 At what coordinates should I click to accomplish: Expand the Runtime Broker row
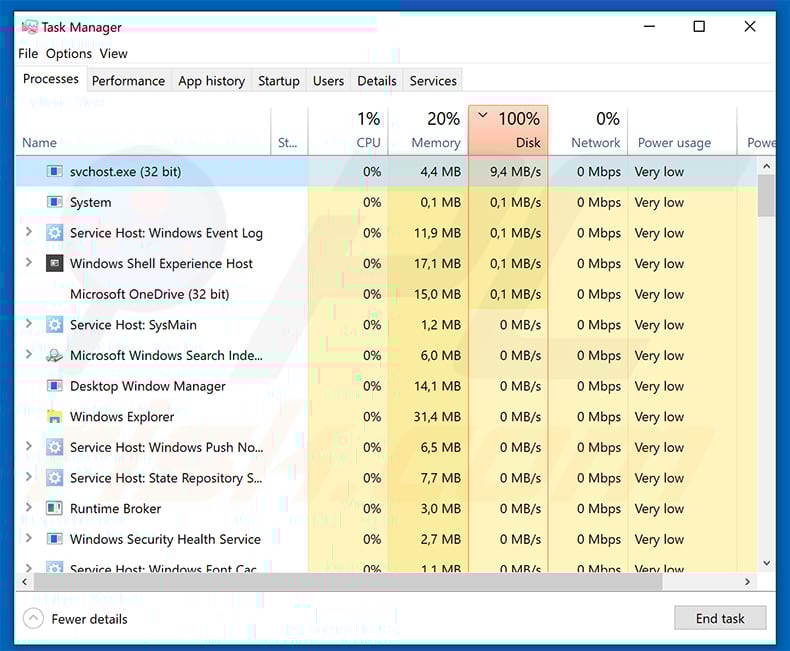click(x=29, y=507)
